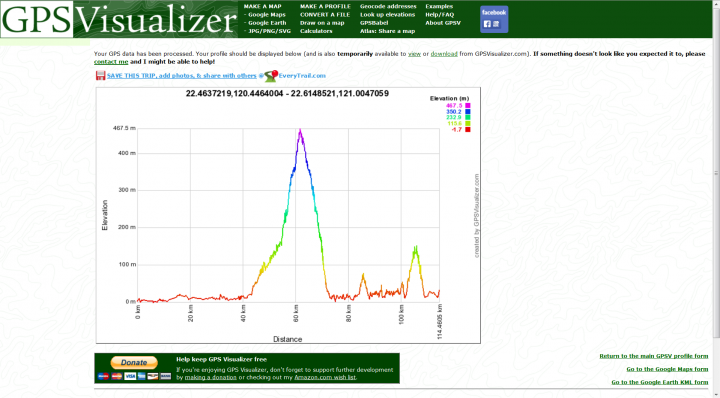The width and height of the screenshot is (720, 398).
Task: Open Atlas: Share a map link
Action: [388, 31]
